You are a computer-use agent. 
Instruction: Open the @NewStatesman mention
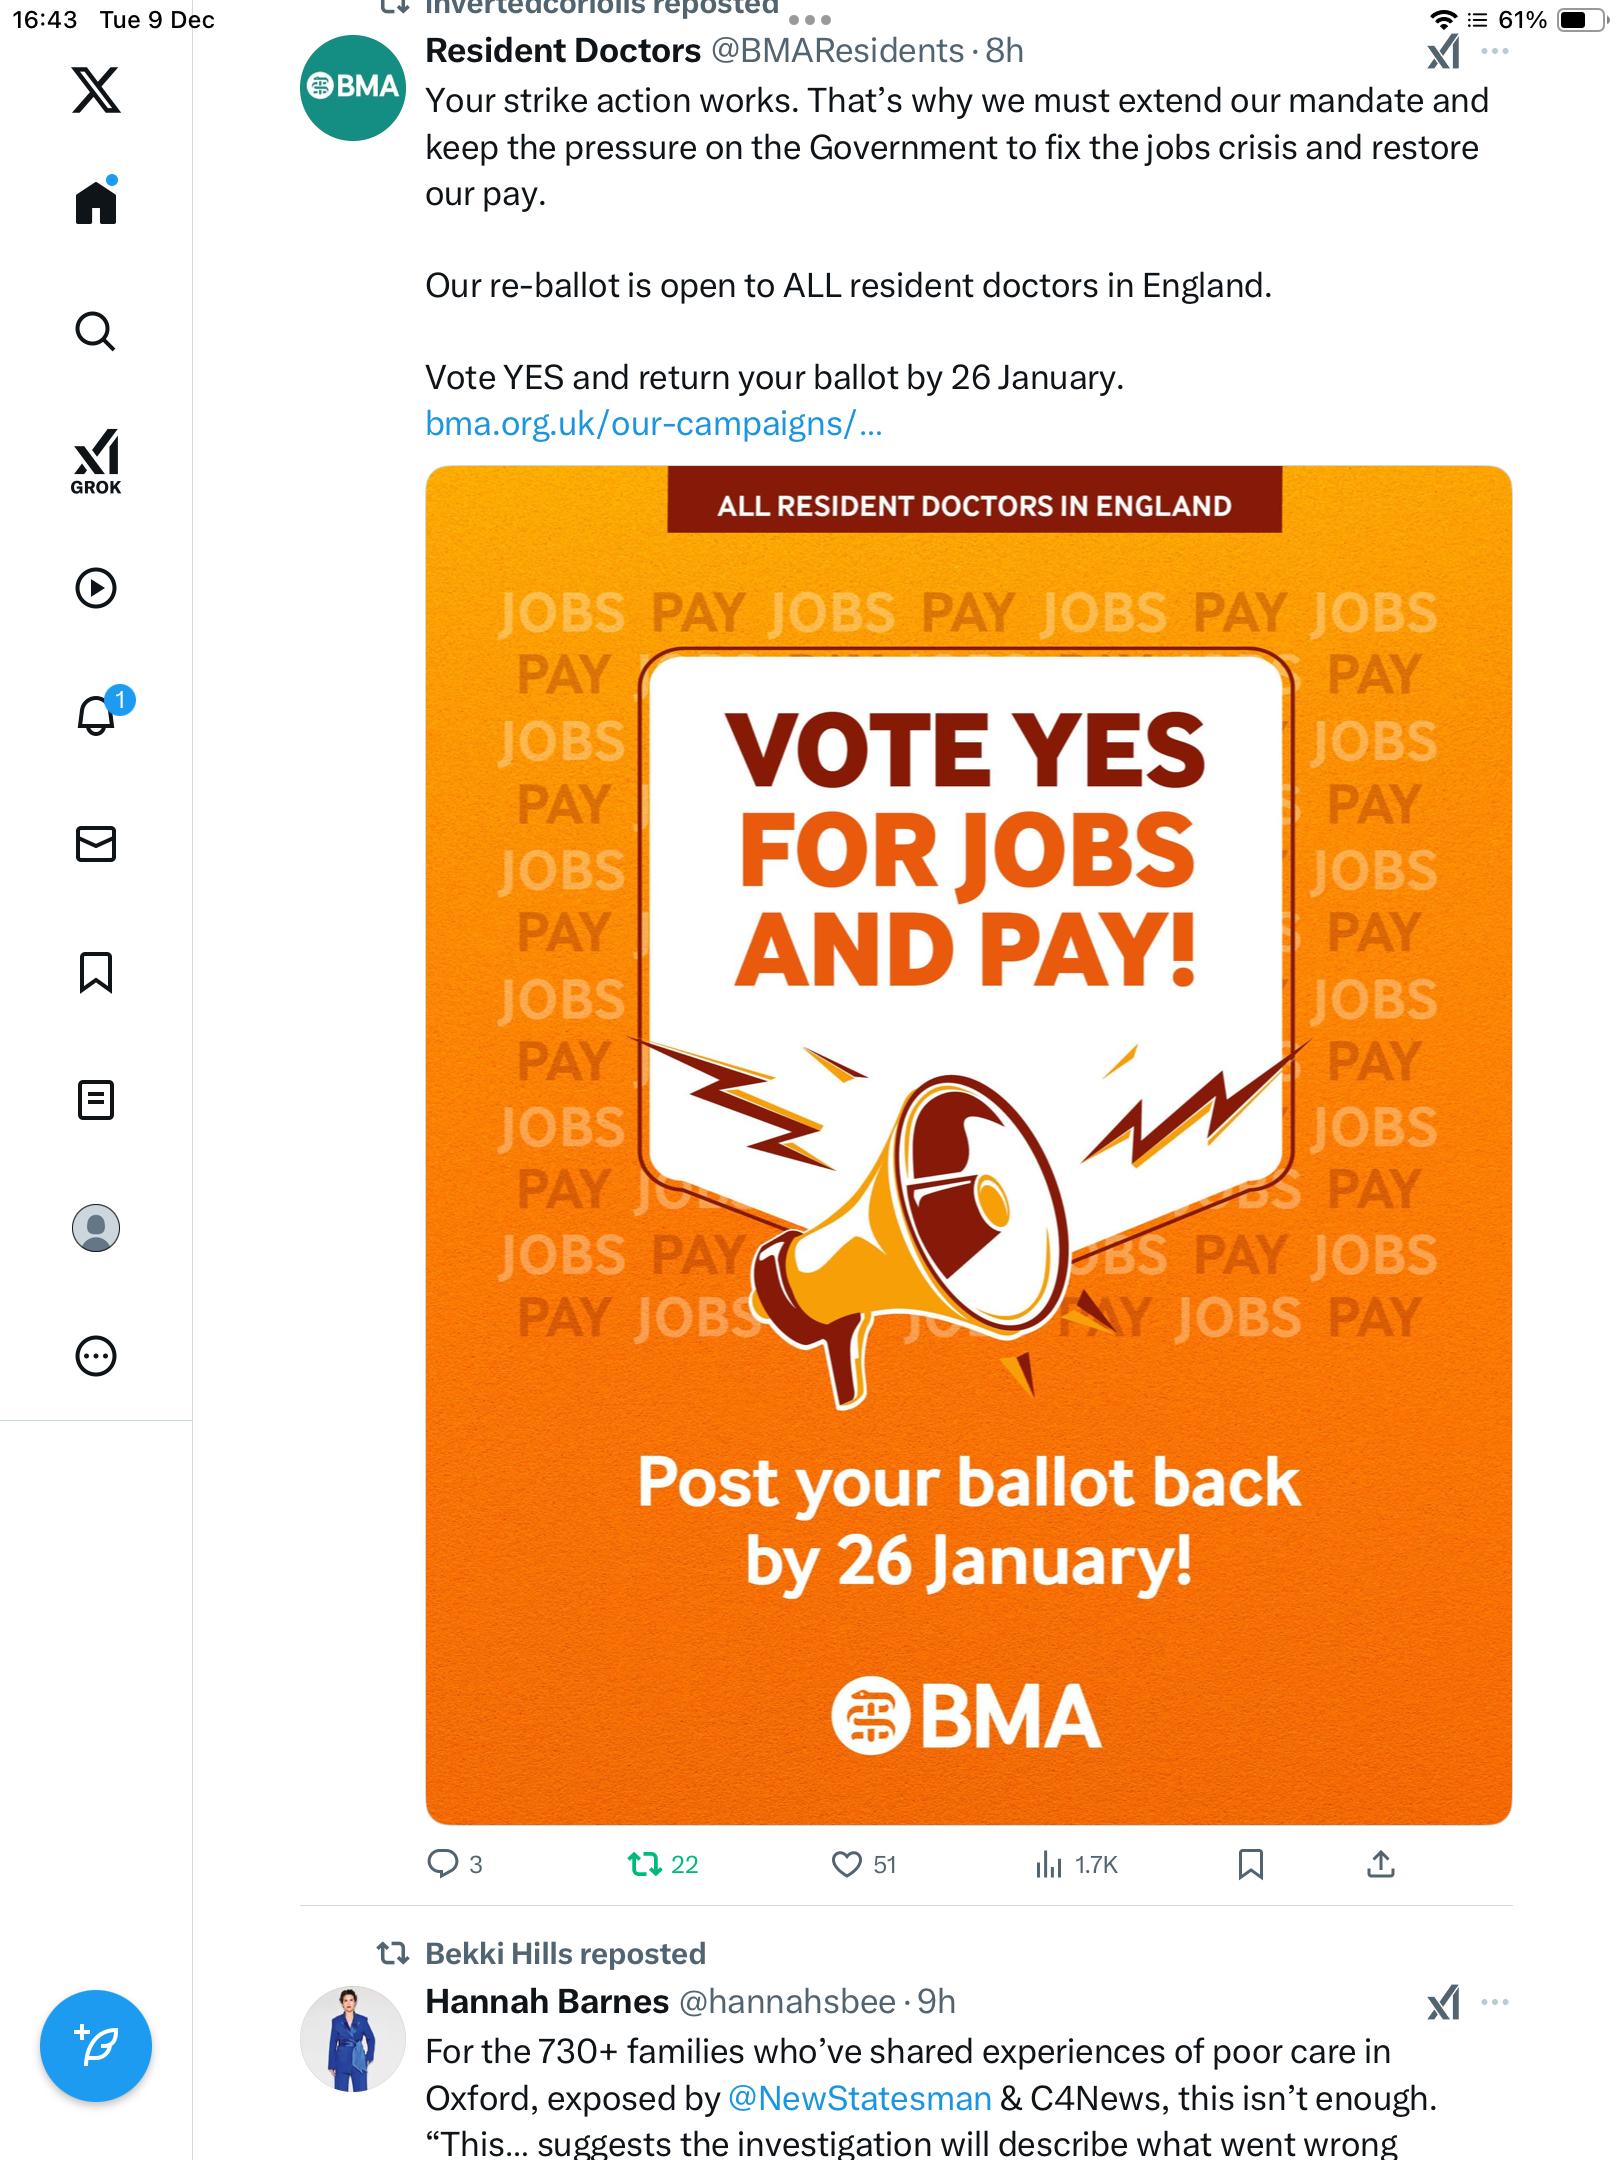pos(860,2098)
